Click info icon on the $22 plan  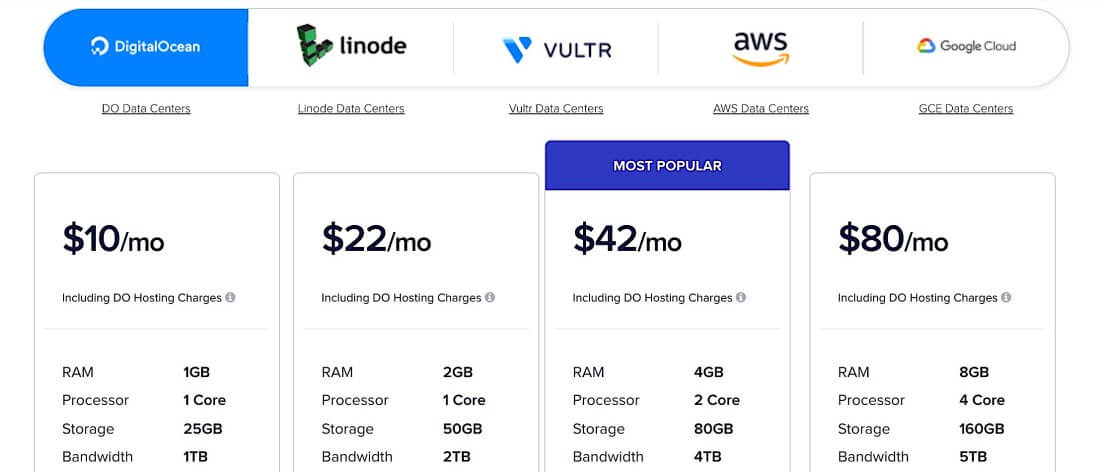(x=490, y=298)
